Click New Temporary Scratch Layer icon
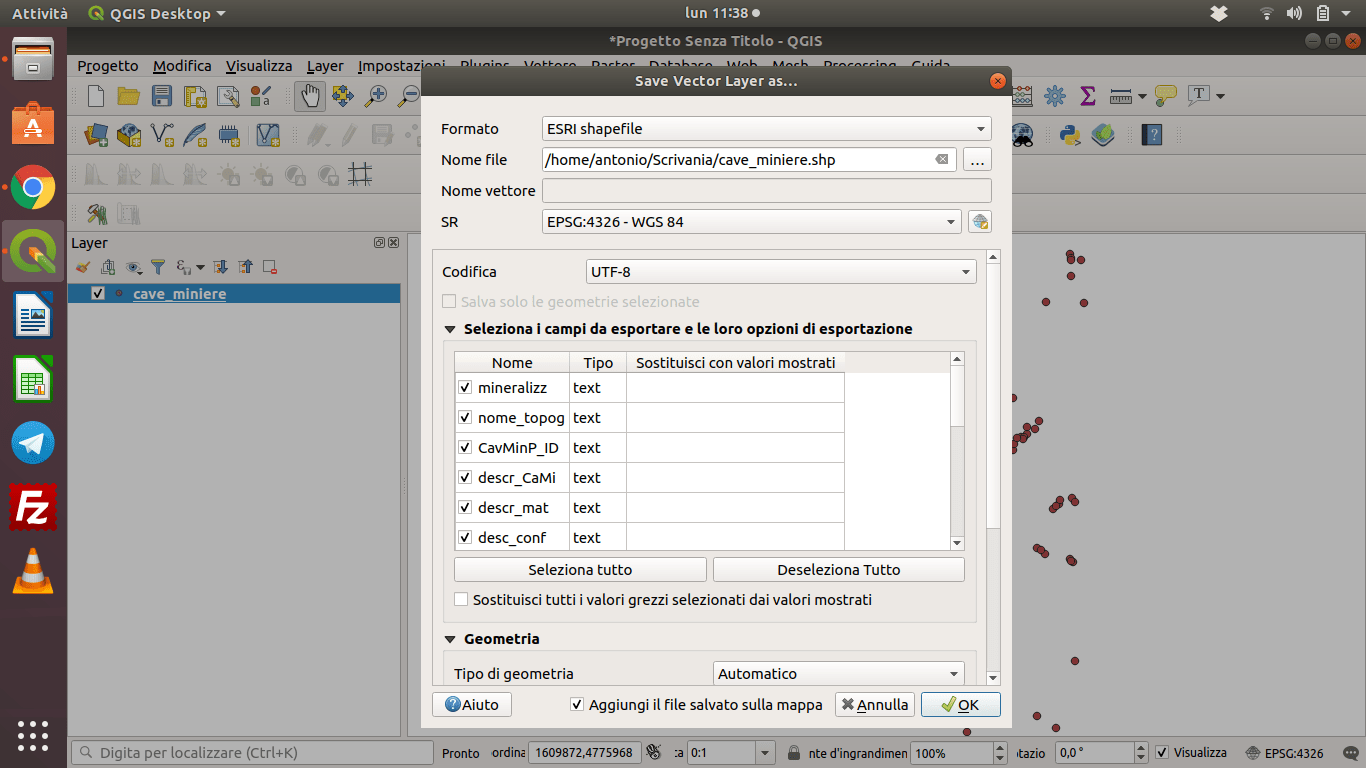Image resolution: width=1366 pixels, height=768 pixels. point(228,134)
